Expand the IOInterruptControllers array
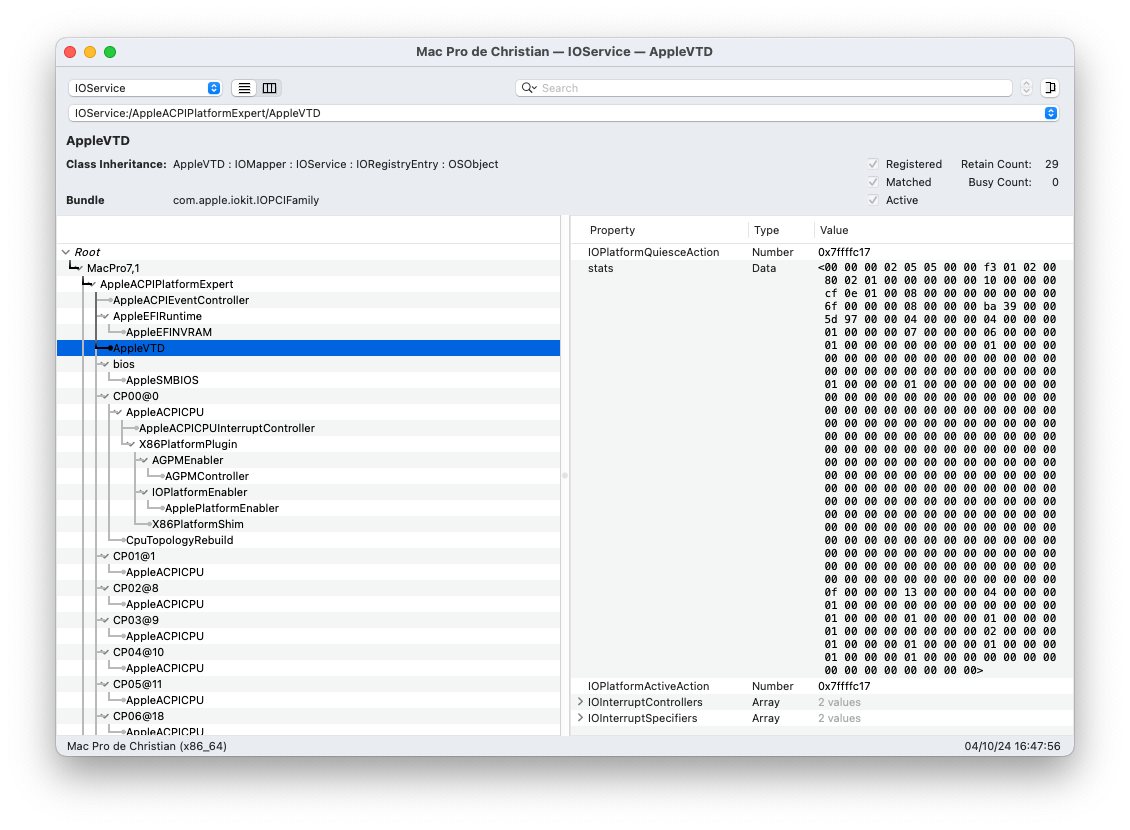This screenshot has height=830, width=1130. pos(580,702)
